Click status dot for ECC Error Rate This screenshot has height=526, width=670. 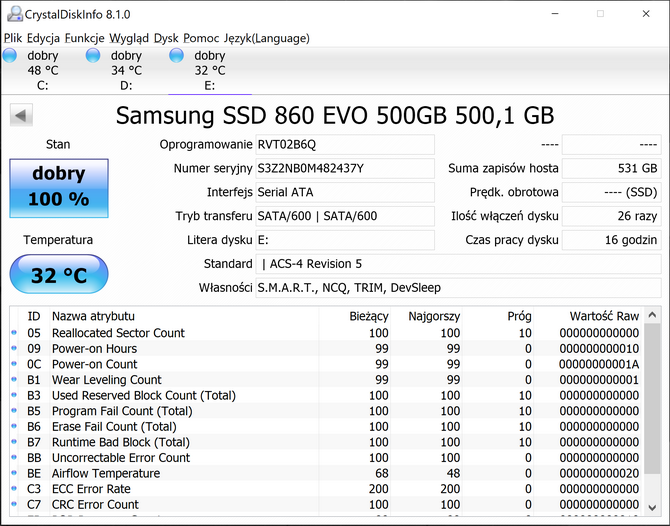(14, 488)
